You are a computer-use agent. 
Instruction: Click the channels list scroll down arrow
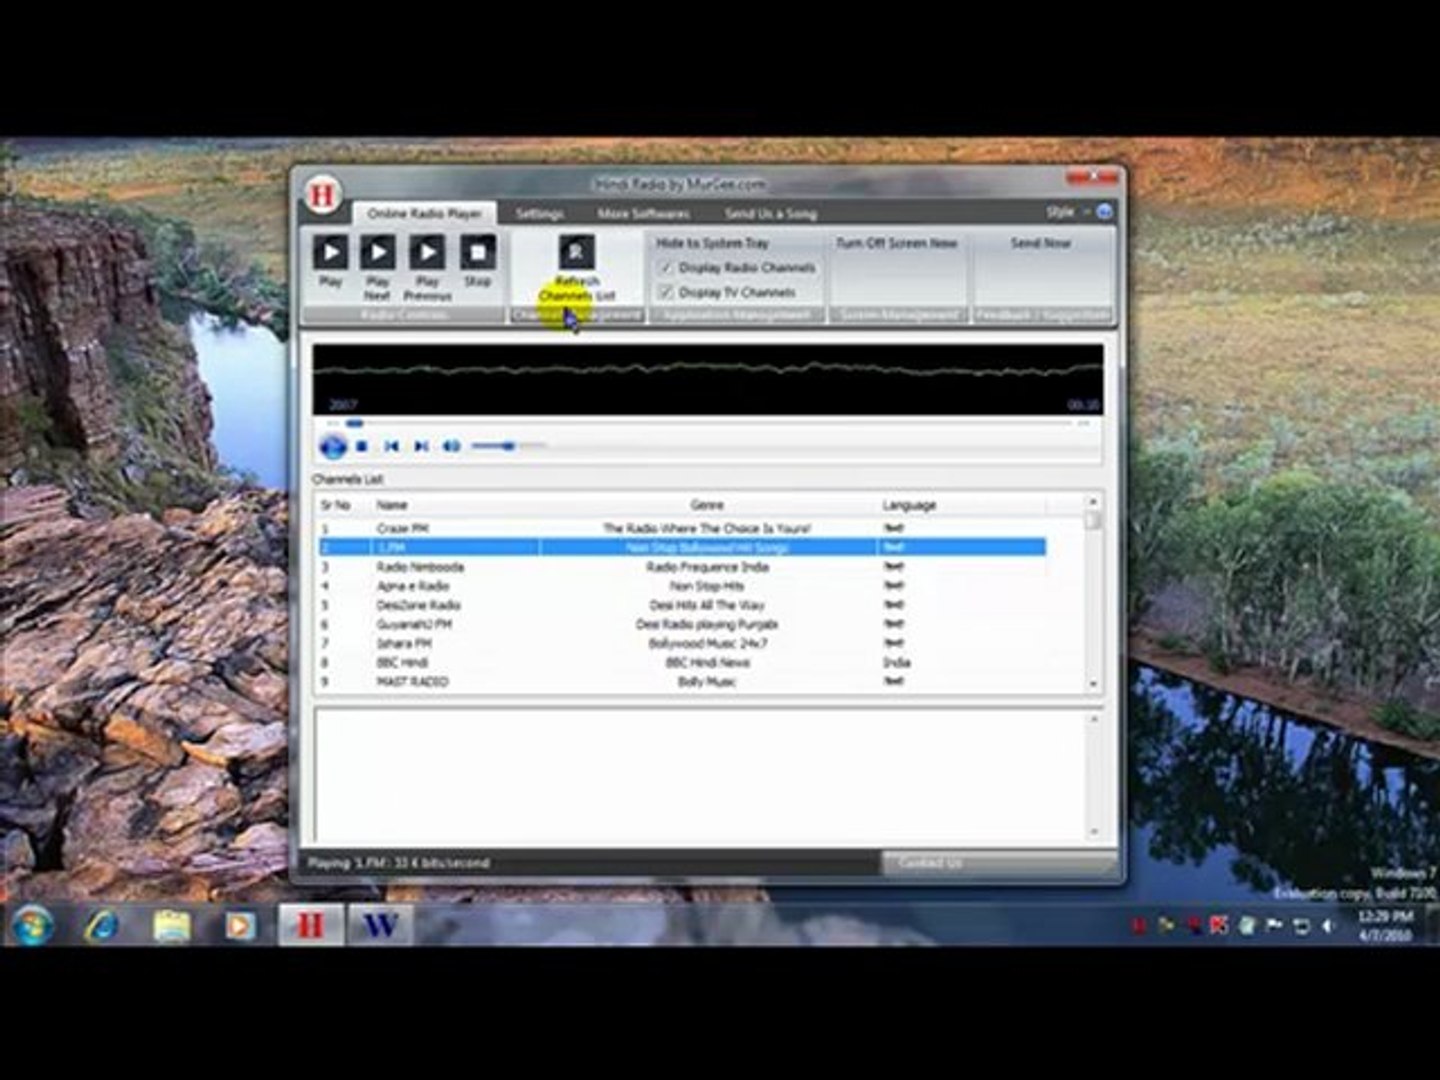1093,684
